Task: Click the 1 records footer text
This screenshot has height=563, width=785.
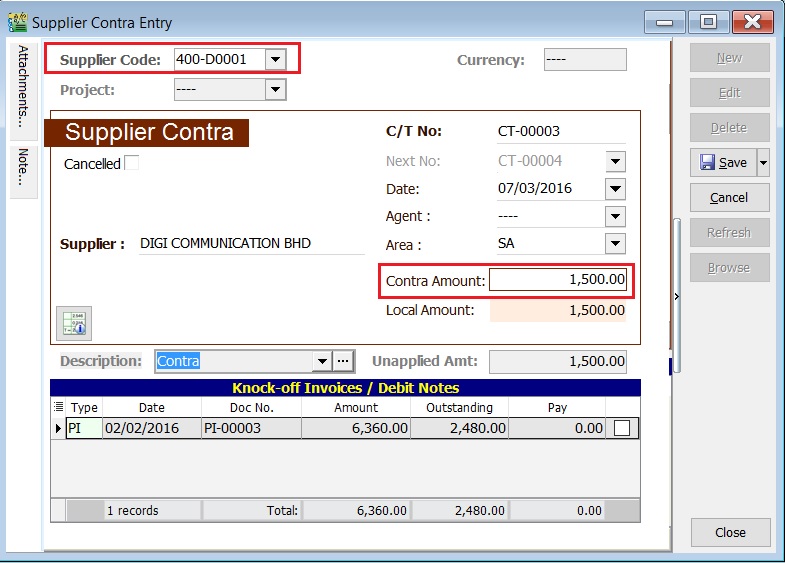Action: coord(133,510)
